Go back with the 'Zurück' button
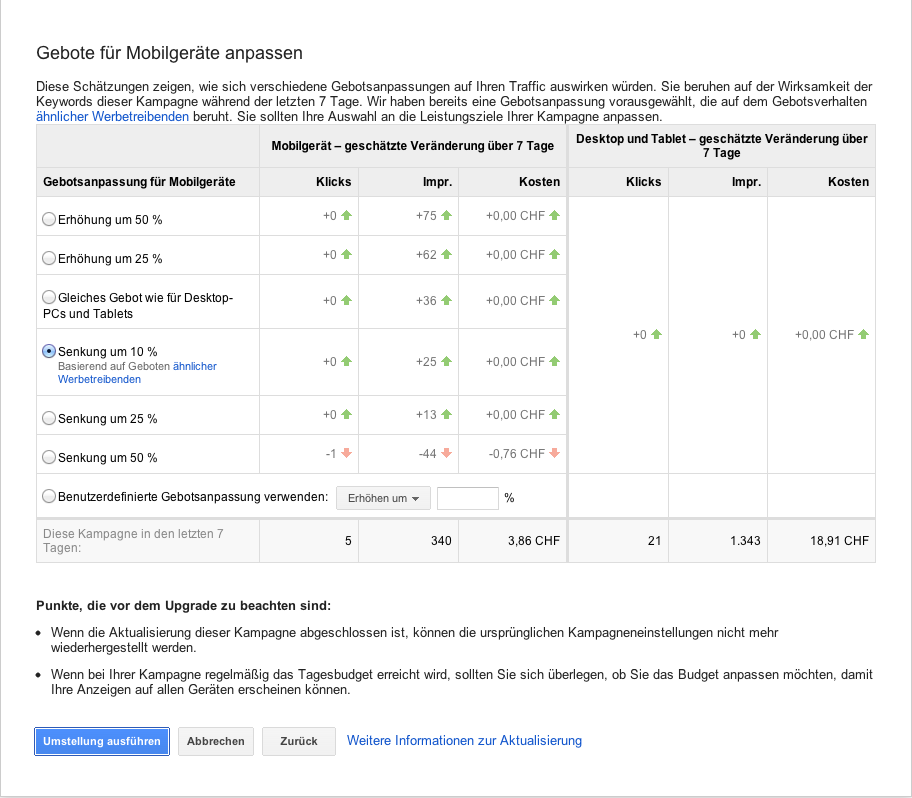 298,741
